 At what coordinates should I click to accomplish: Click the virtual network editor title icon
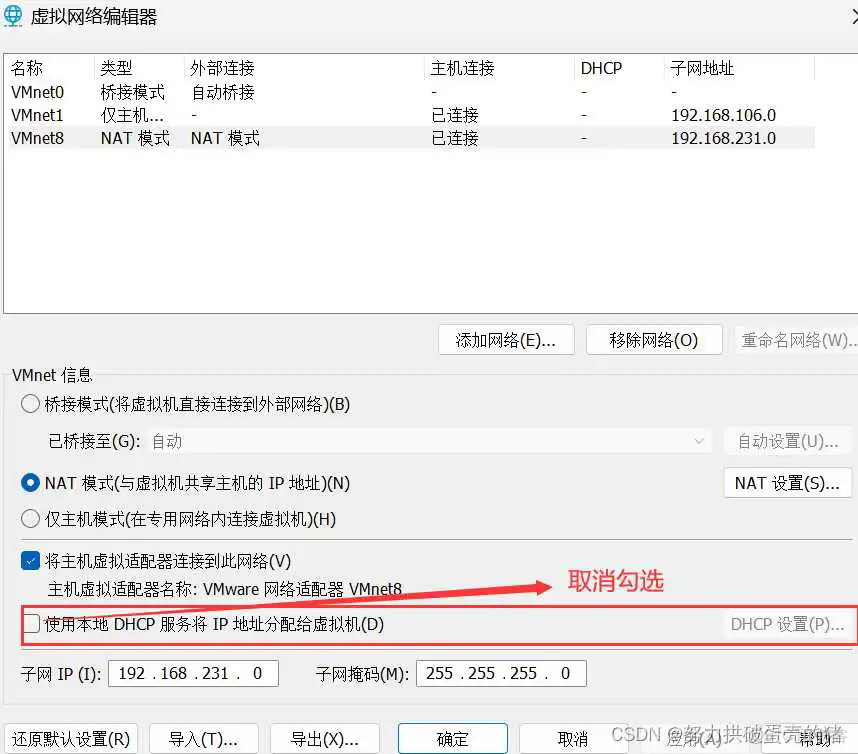(x=14, y=16)
